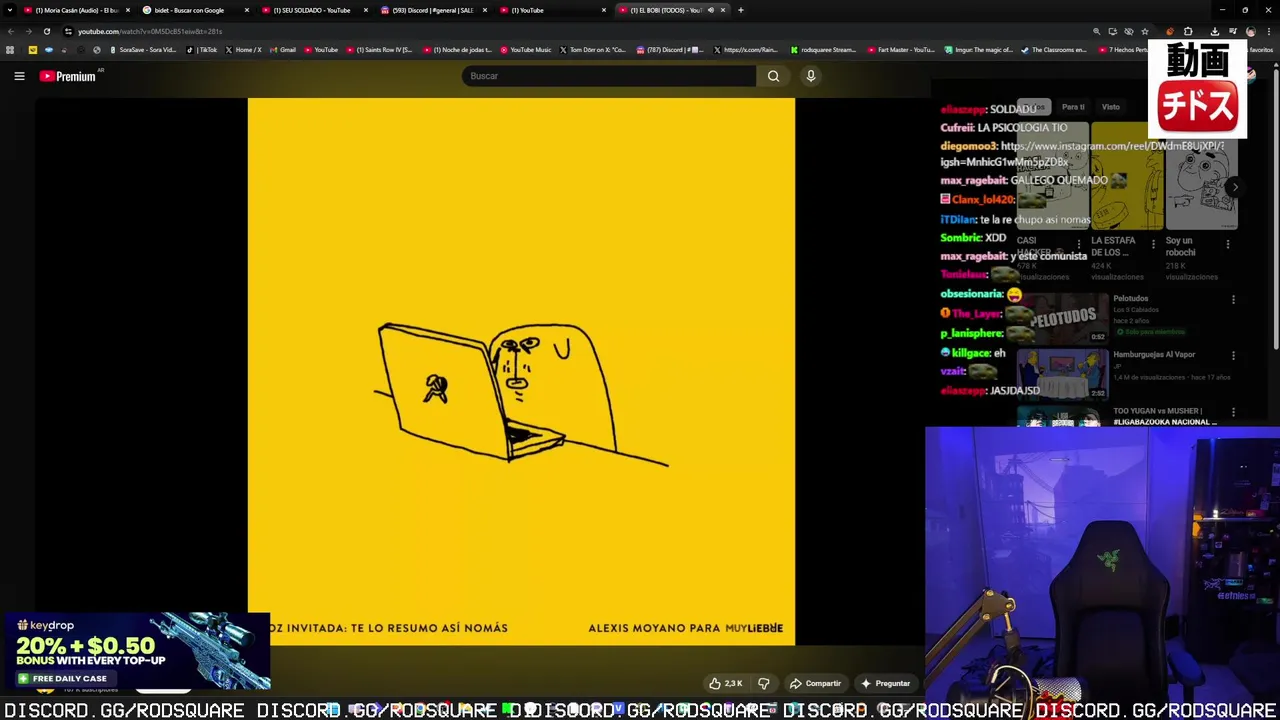Close the bidet Google tab
This screenshot has width=1280, height=720.
point(247,10)
